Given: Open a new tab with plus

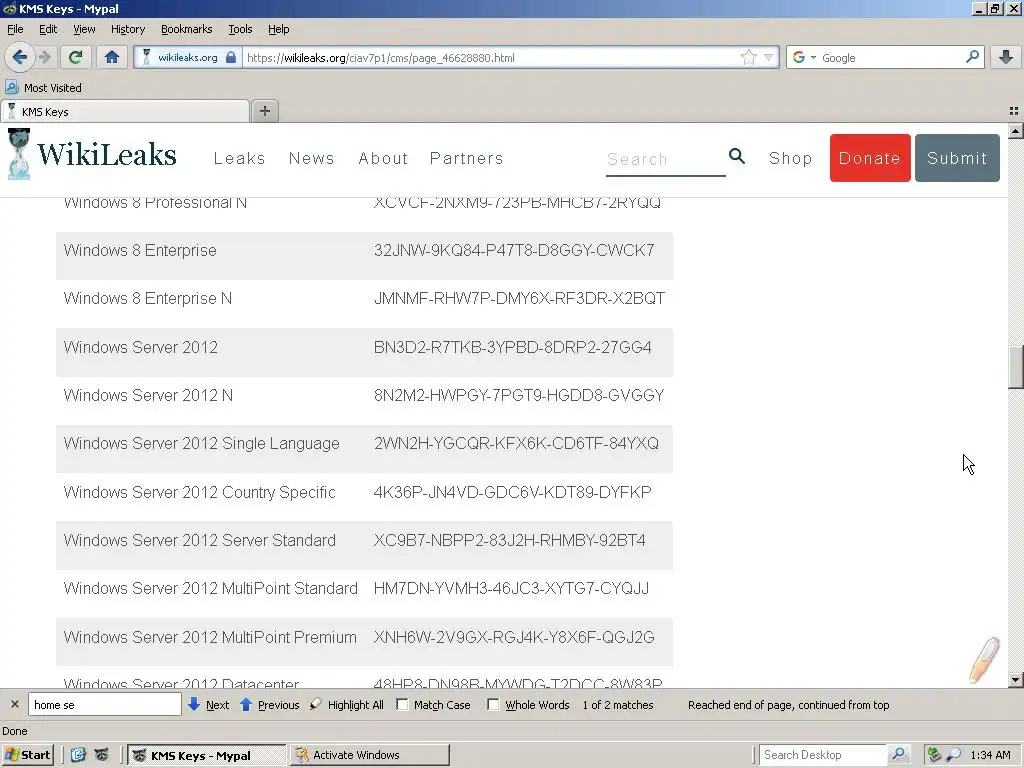Looking at the screenshot, I should coord(264,111).
